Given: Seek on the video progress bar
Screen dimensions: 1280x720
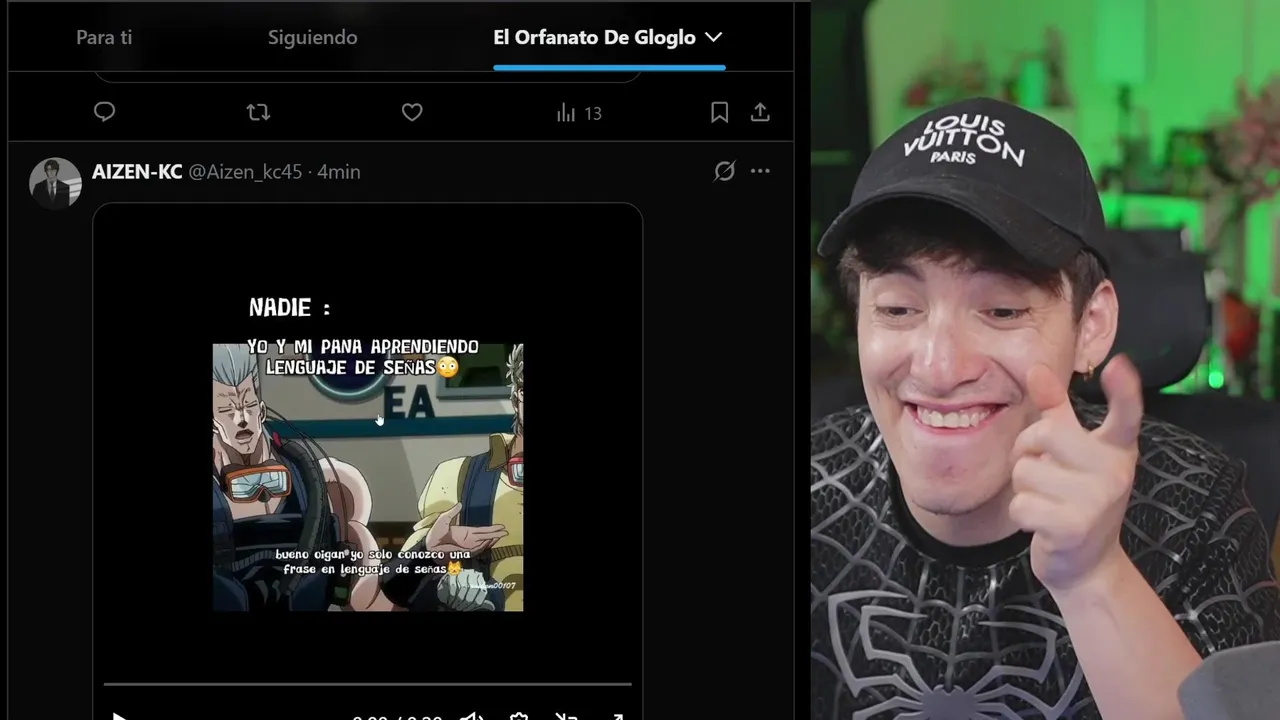Looking at the screenshot, I should (367, 684).
